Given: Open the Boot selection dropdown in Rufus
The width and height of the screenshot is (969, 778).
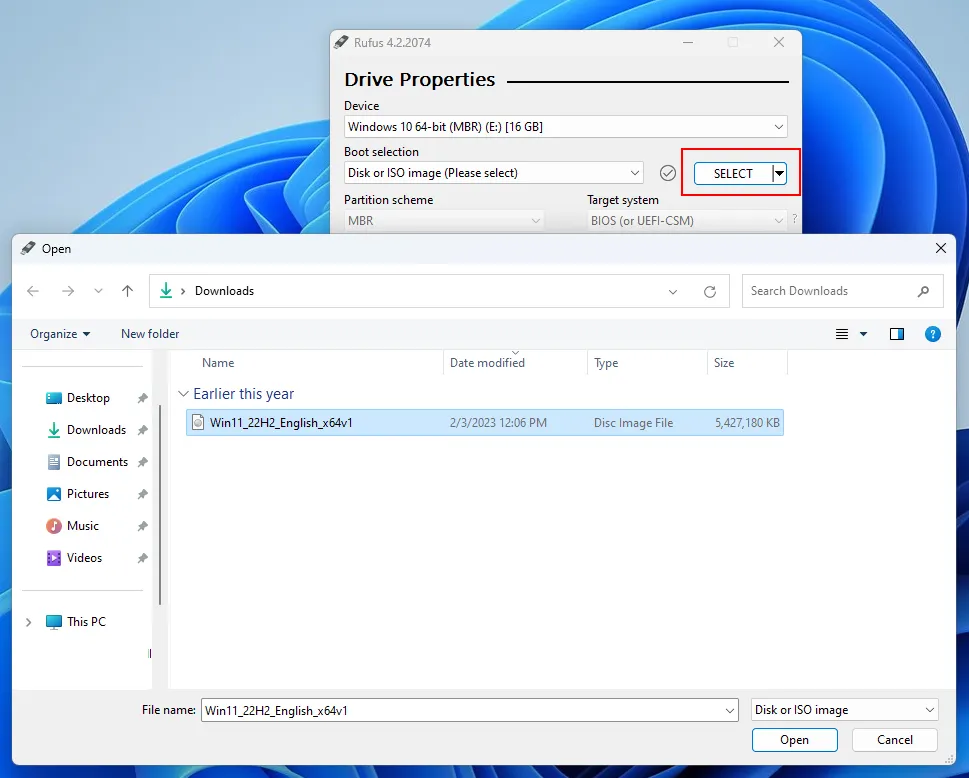Looking at the screenshot, I should 493,173.
